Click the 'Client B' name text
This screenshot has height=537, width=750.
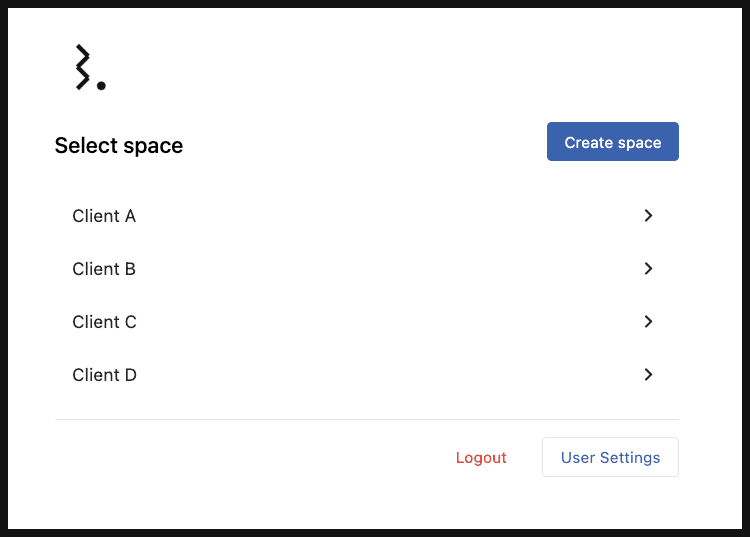tap(104, 269)
